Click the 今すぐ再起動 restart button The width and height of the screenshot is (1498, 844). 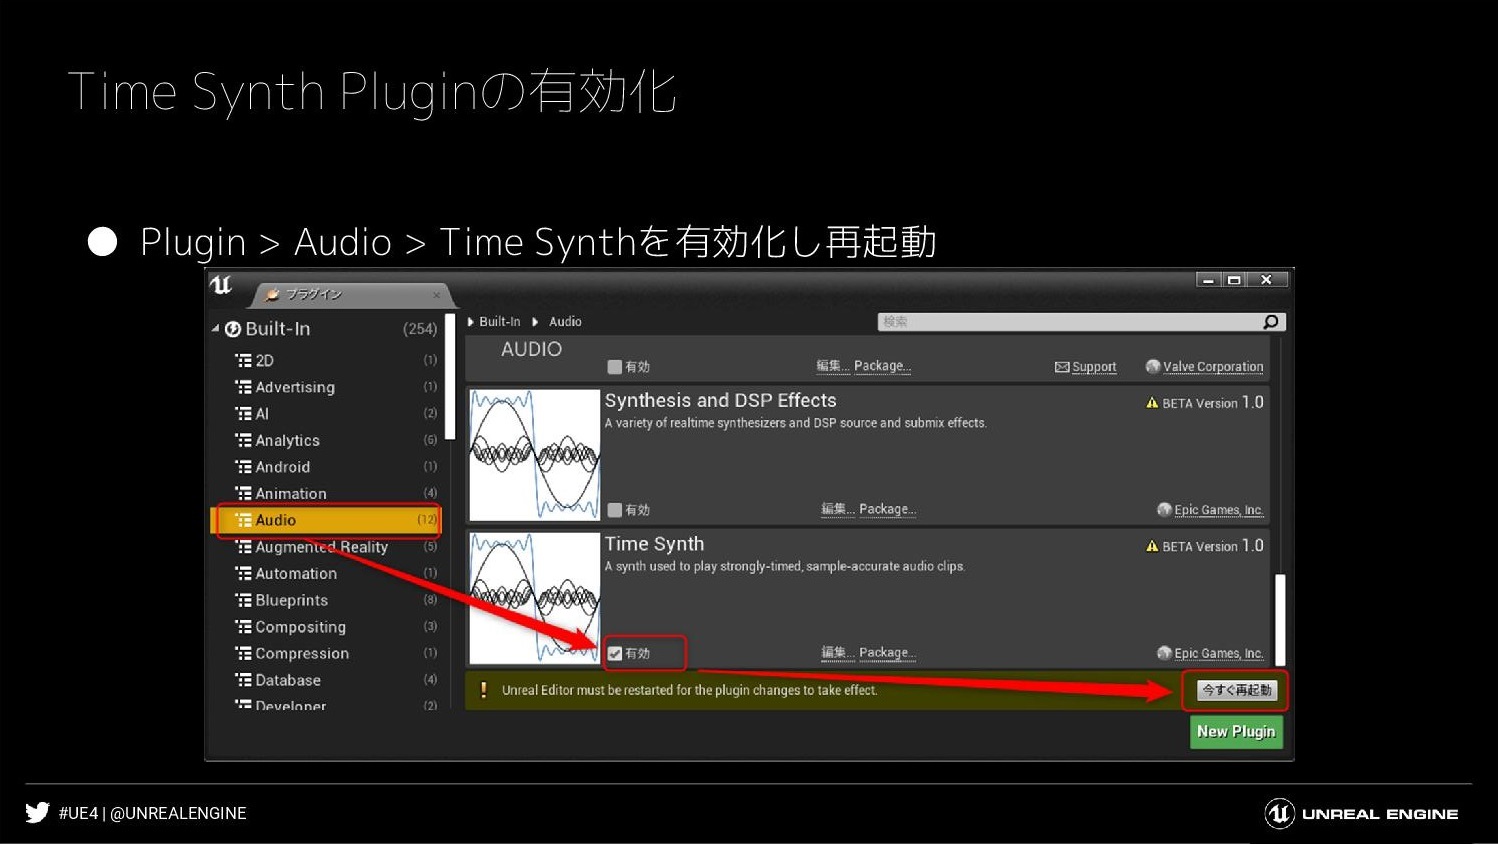(x=1236, y=690)
